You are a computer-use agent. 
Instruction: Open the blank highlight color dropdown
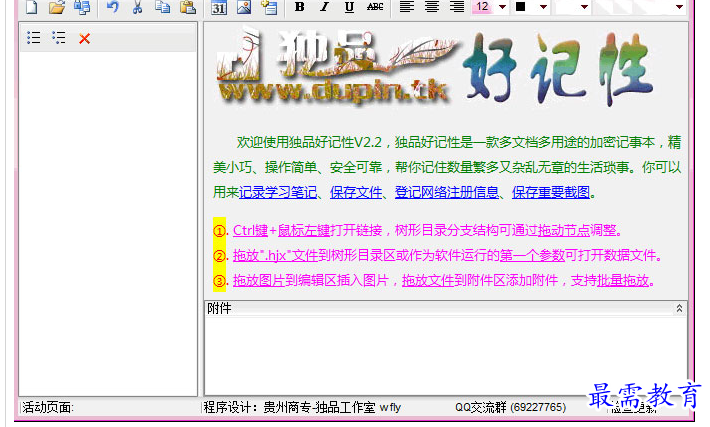[584, 7]
